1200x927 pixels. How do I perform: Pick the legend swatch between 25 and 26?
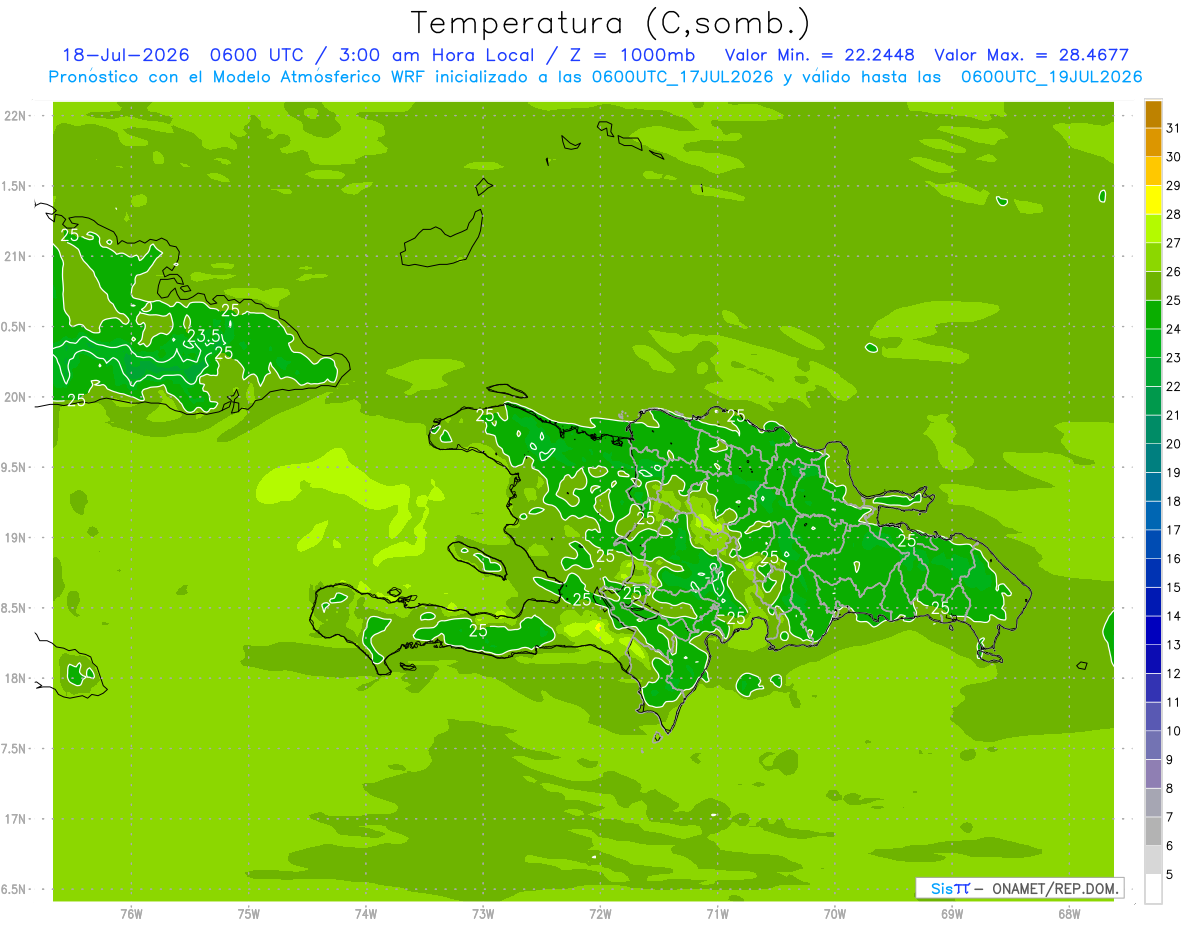pos(1154,286)
